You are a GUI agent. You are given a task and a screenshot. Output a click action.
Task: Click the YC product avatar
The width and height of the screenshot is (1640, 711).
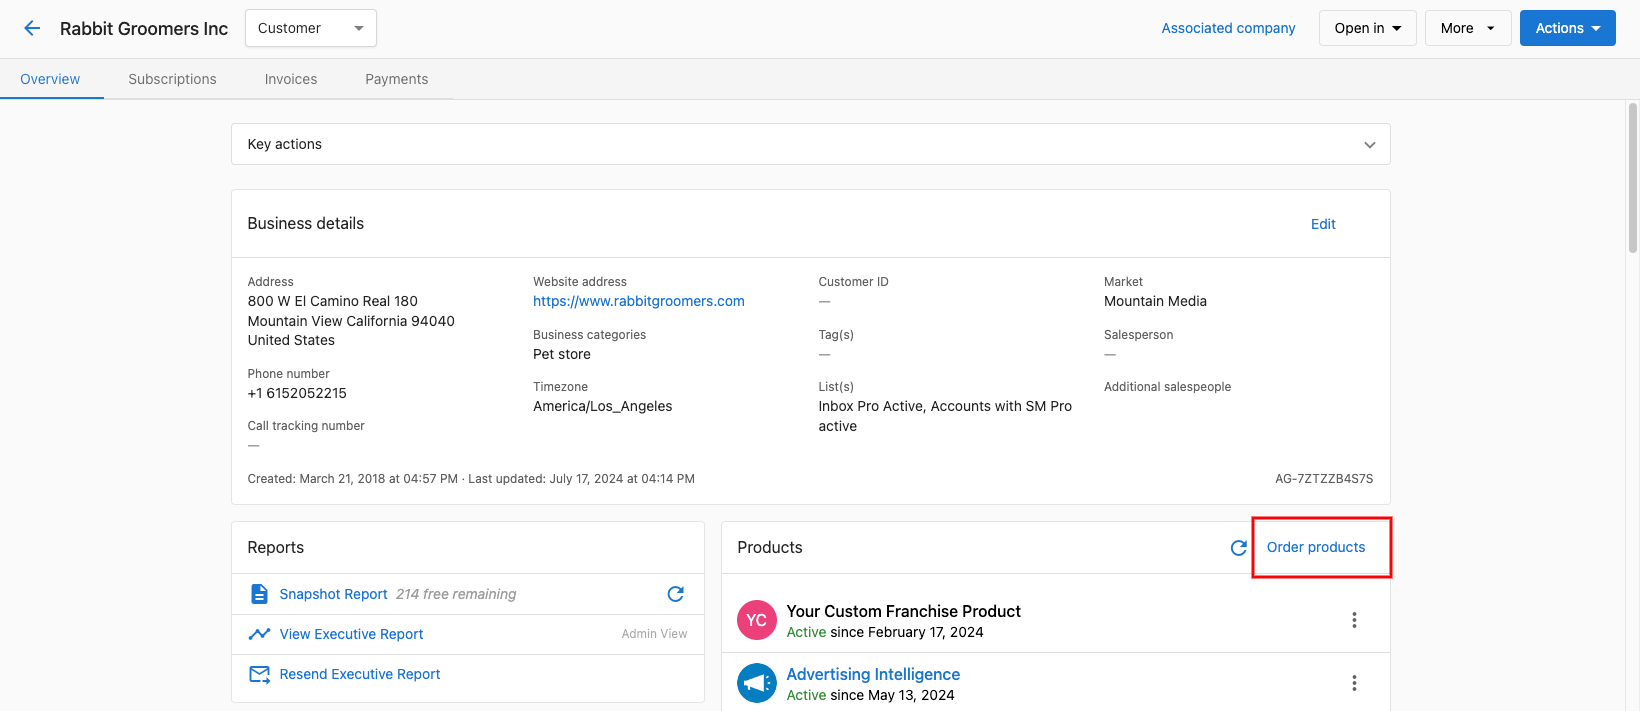coord(757,620)
